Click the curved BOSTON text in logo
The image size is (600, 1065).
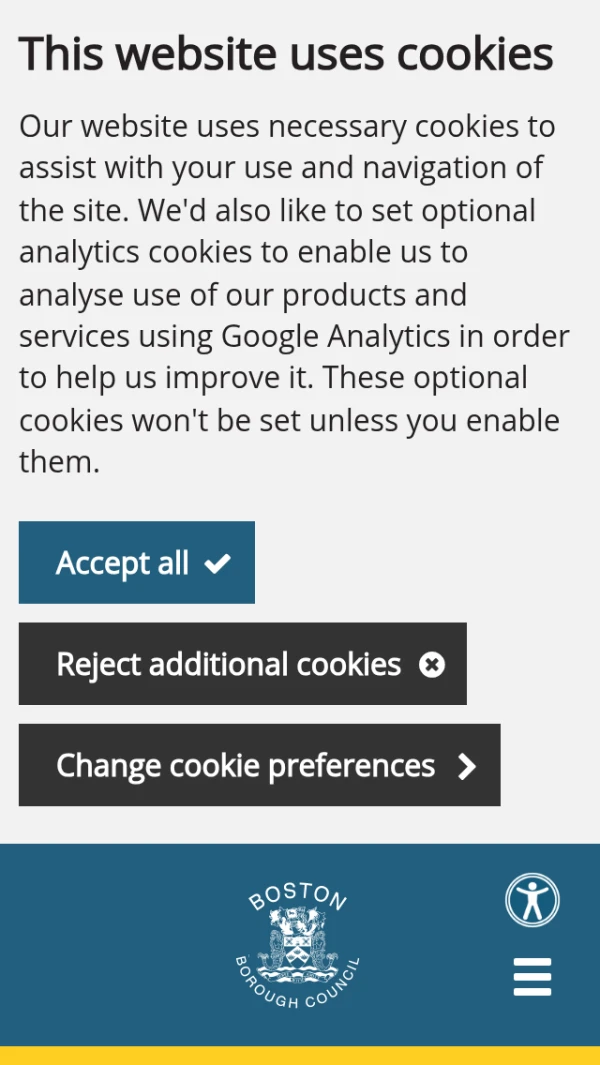[x=297, y=895]
